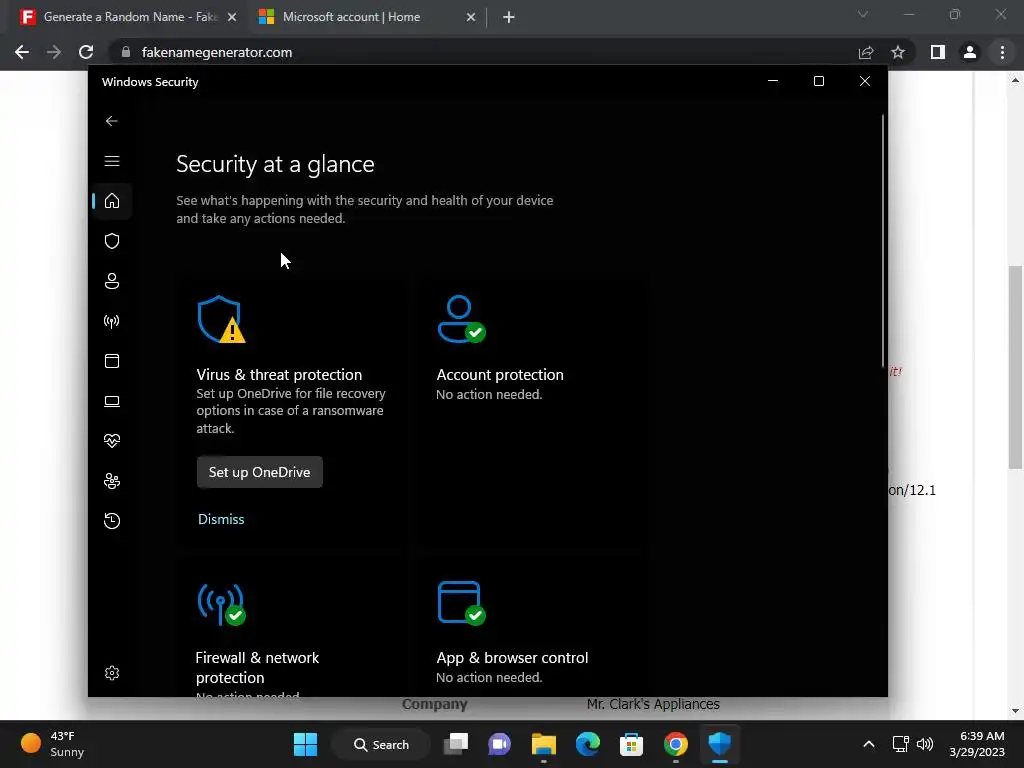The height and width of the screenshot is (768, 1024).
Task: Click the taskbar Search box
Action: coord(381,744)
